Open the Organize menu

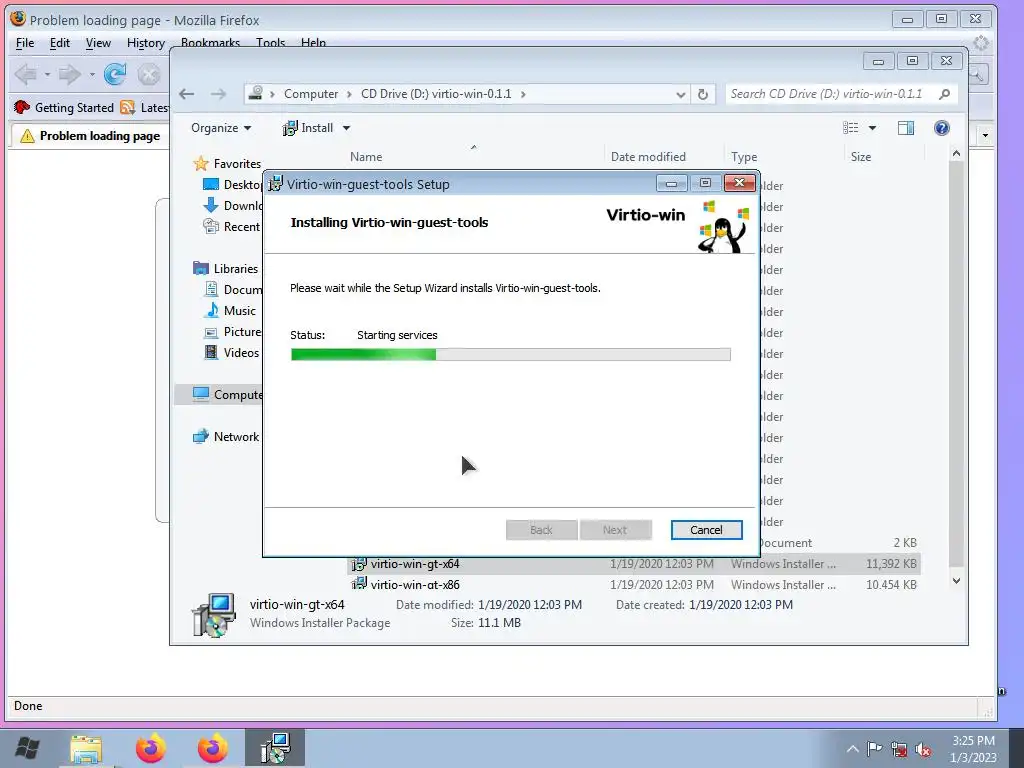(x=221, y=128)
